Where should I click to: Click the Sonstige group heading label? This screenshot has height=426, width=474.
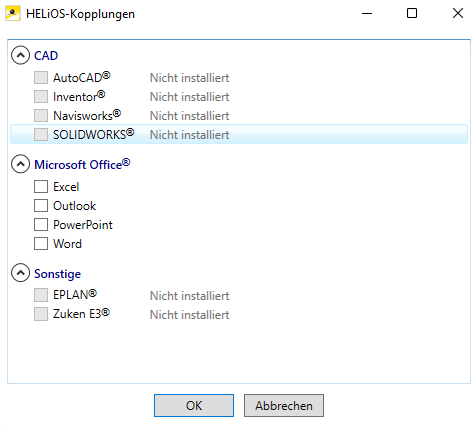pos(57,274)
